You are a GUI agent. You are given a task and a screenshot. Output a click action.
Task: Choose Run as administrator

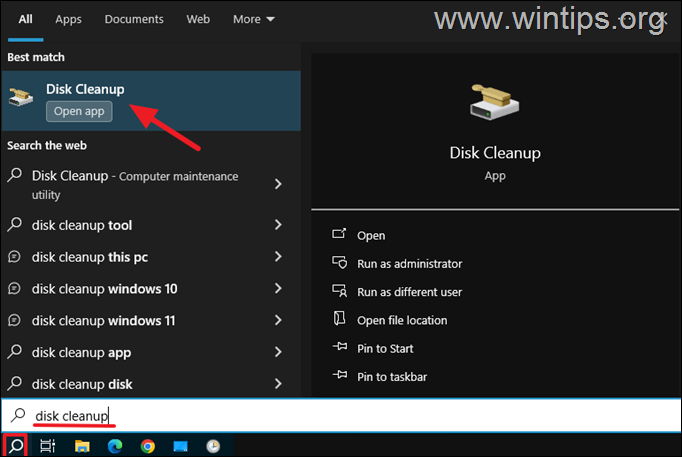409,264
